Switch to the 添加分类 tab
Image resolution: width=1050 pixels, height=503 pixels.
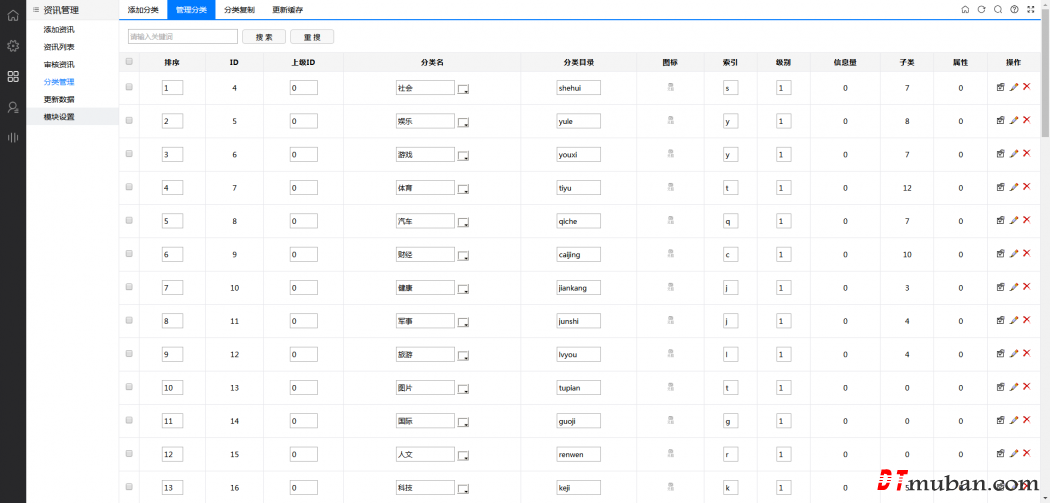[x=143, y=9]
